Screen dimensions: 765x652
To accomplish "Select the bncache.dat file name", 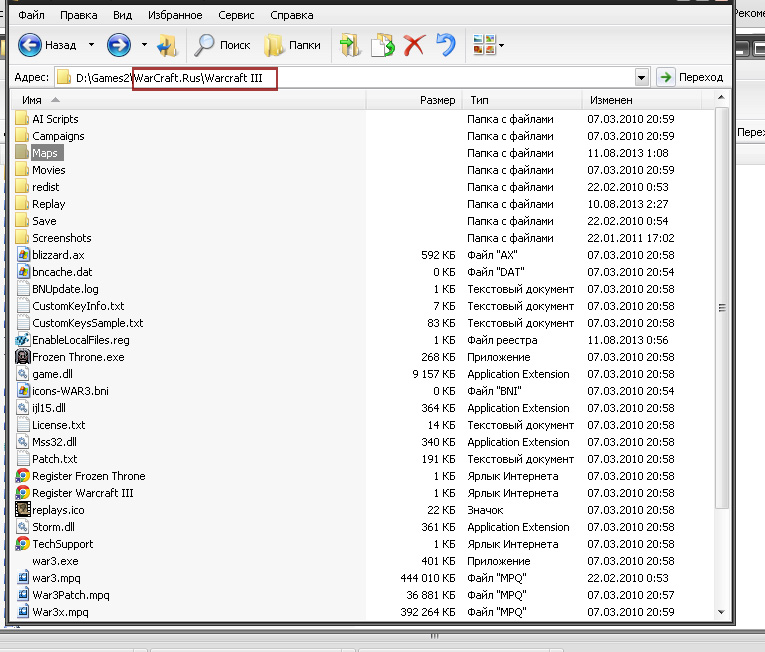I will (62, 272).
